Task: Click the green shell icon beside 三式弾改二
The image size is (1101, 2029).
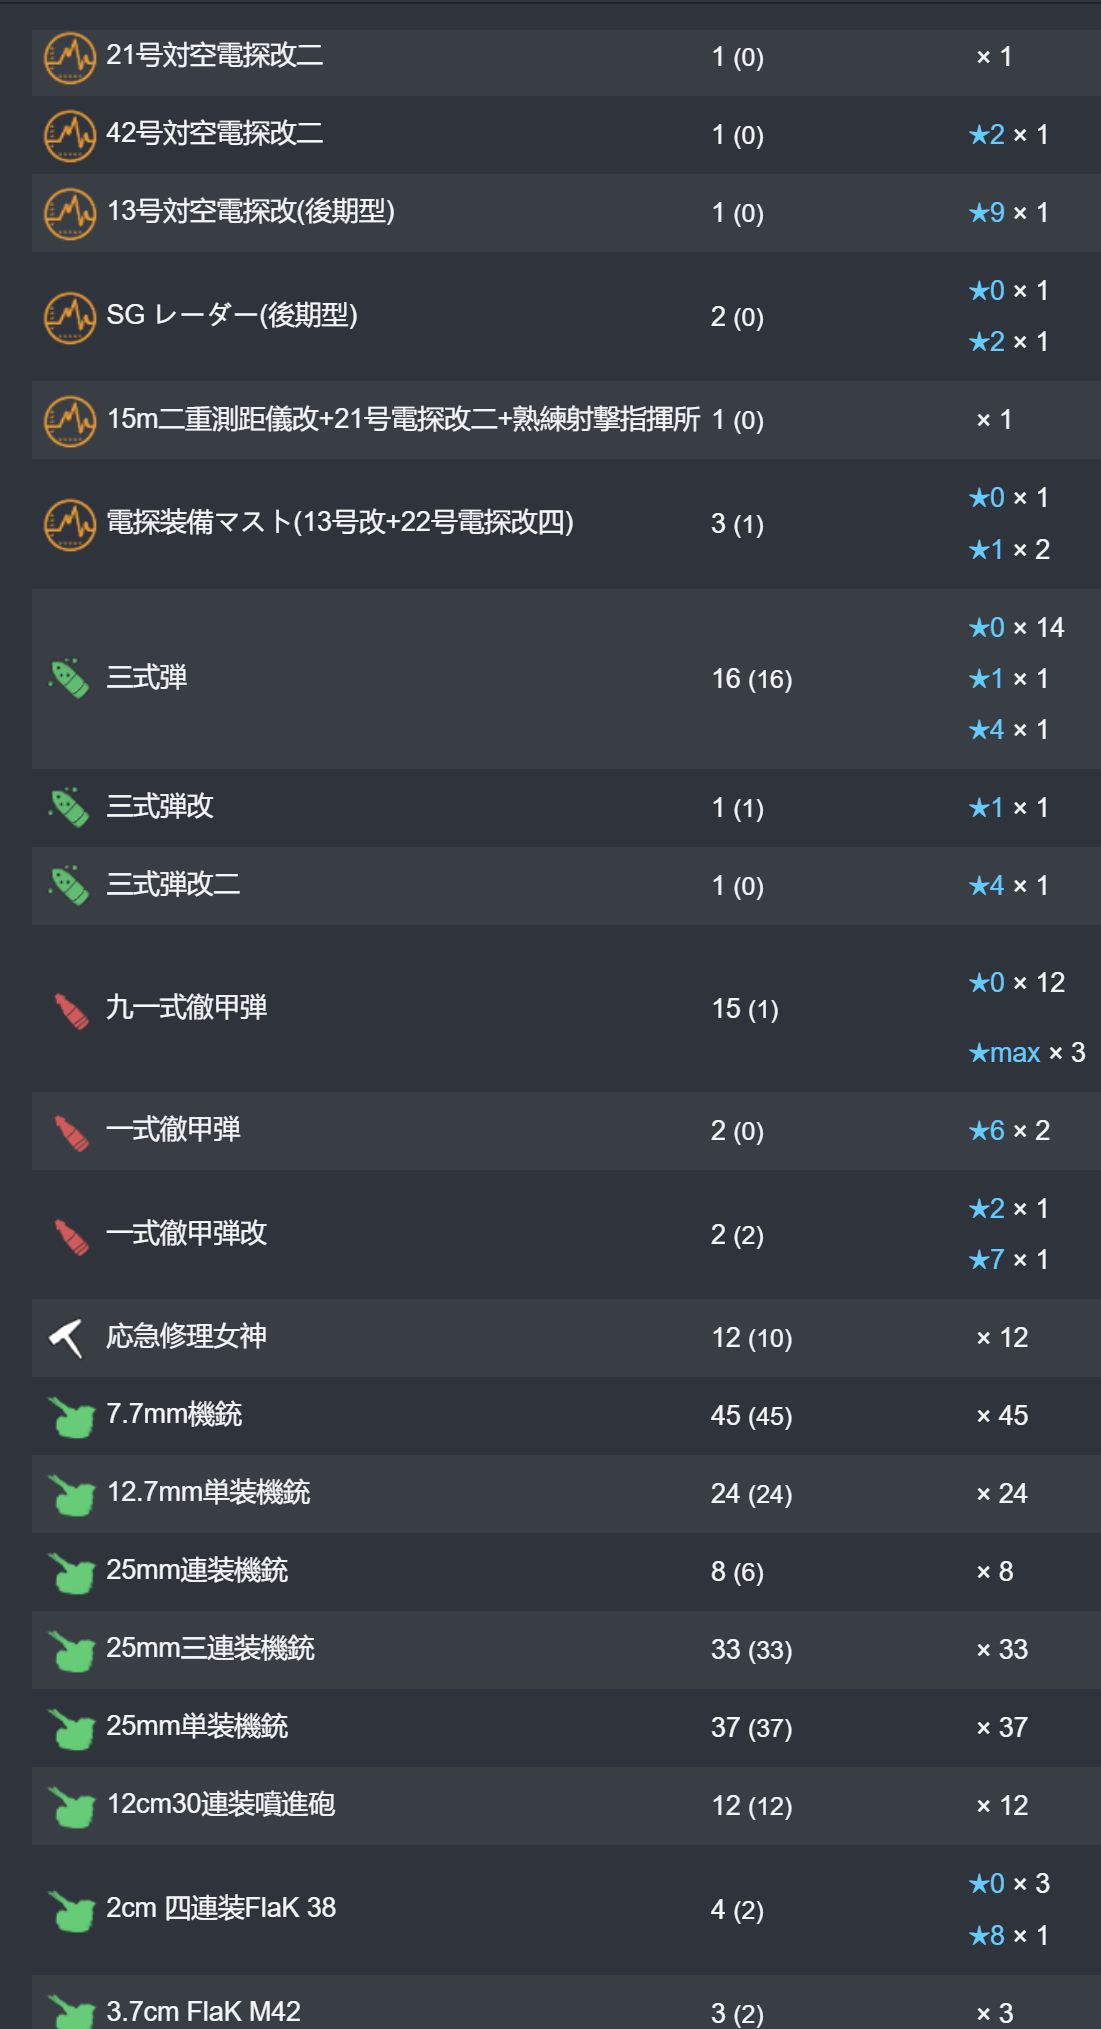Action: point(70,886)
